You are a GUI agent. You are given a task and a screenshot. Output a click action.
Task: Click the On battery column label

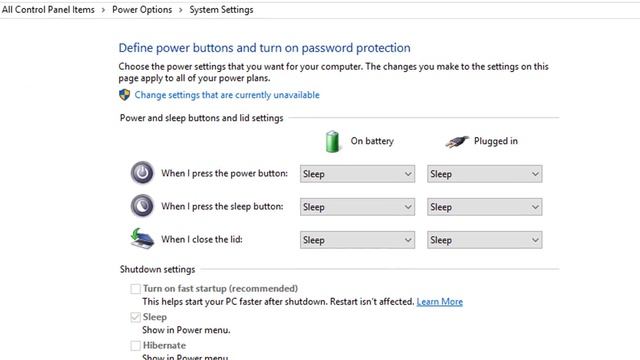pyautogui.click(x=372, y=141)
